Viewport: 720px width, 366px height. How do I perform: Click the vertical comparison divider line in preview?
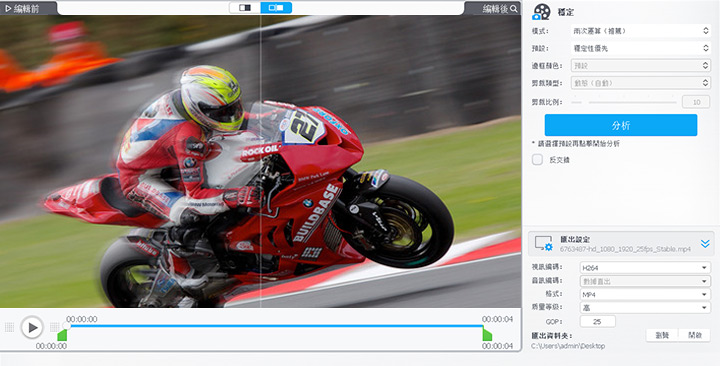tap(260, 161)
